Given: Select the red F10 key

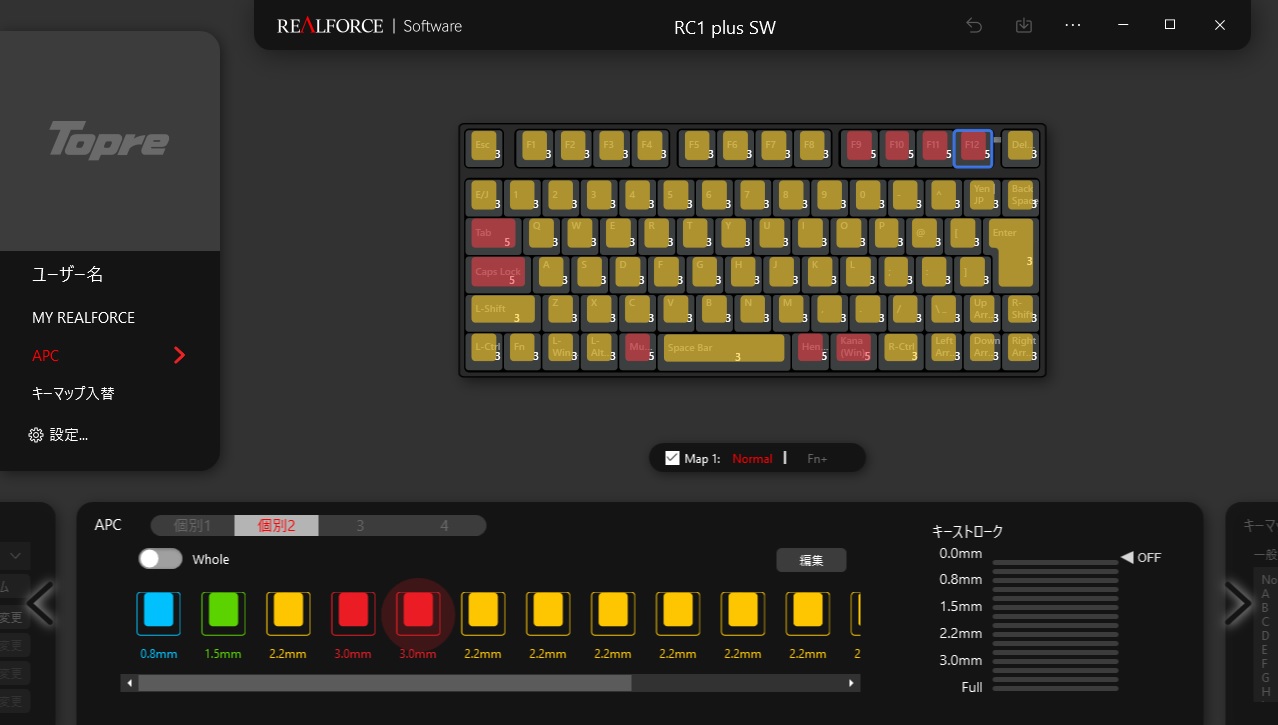Looking at the screenshot, I should coord(897,147).
